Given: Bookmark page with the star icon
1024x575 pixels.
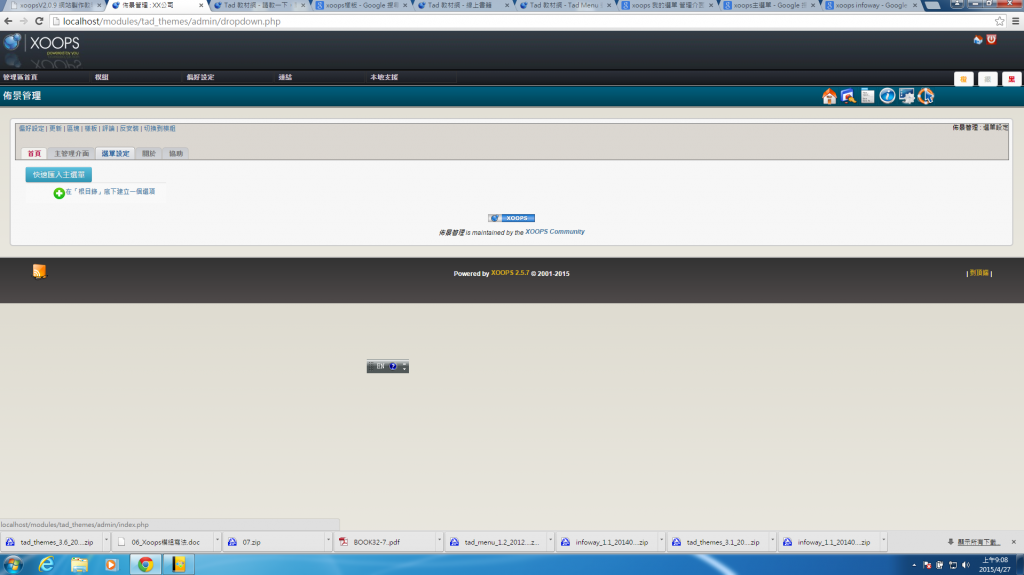Looking at the screenshot, I should [999, 21].
